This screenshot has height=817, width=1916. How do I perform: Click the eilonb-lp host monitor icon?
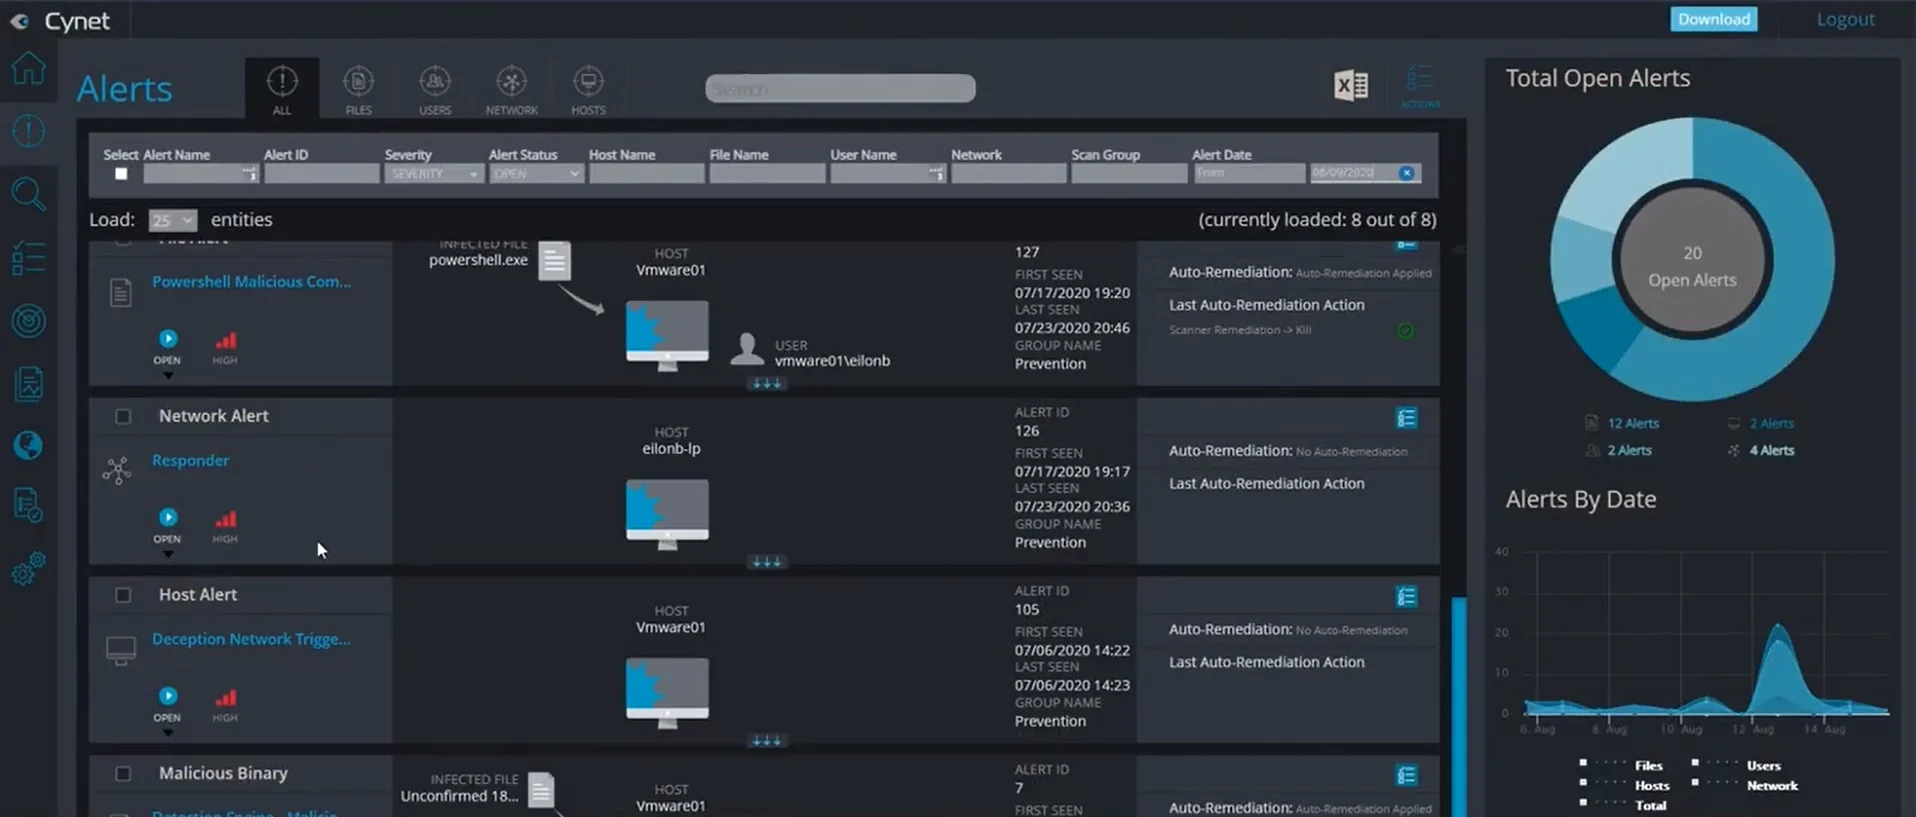tap(667, 514)
